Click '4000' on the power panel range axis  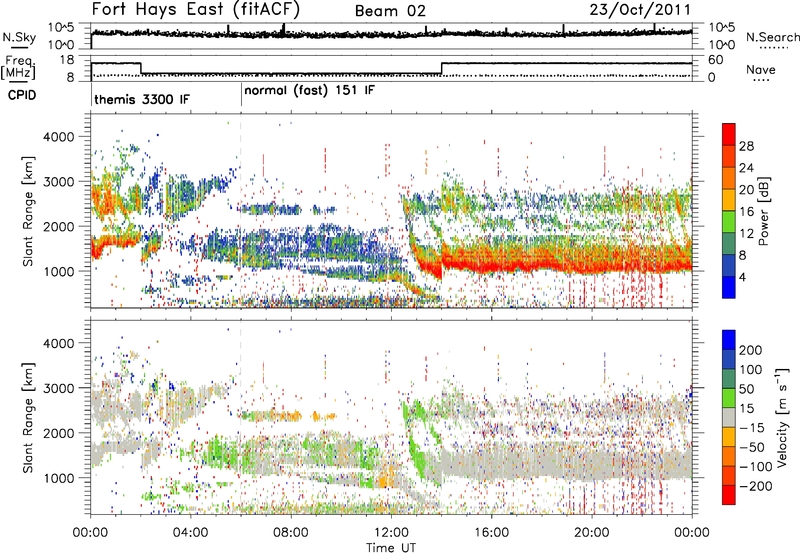[58, 137]
